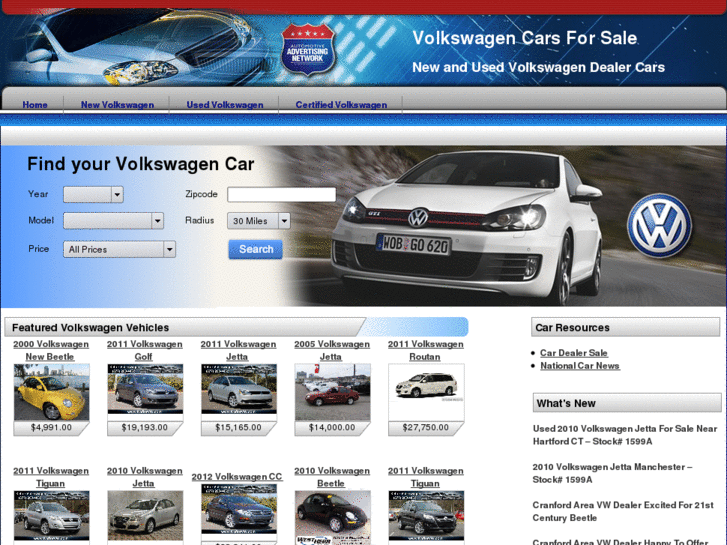Click the Volkswagen Cars For Sale banner title
This screenshot has width=727, height=545.
click(524, 38)
